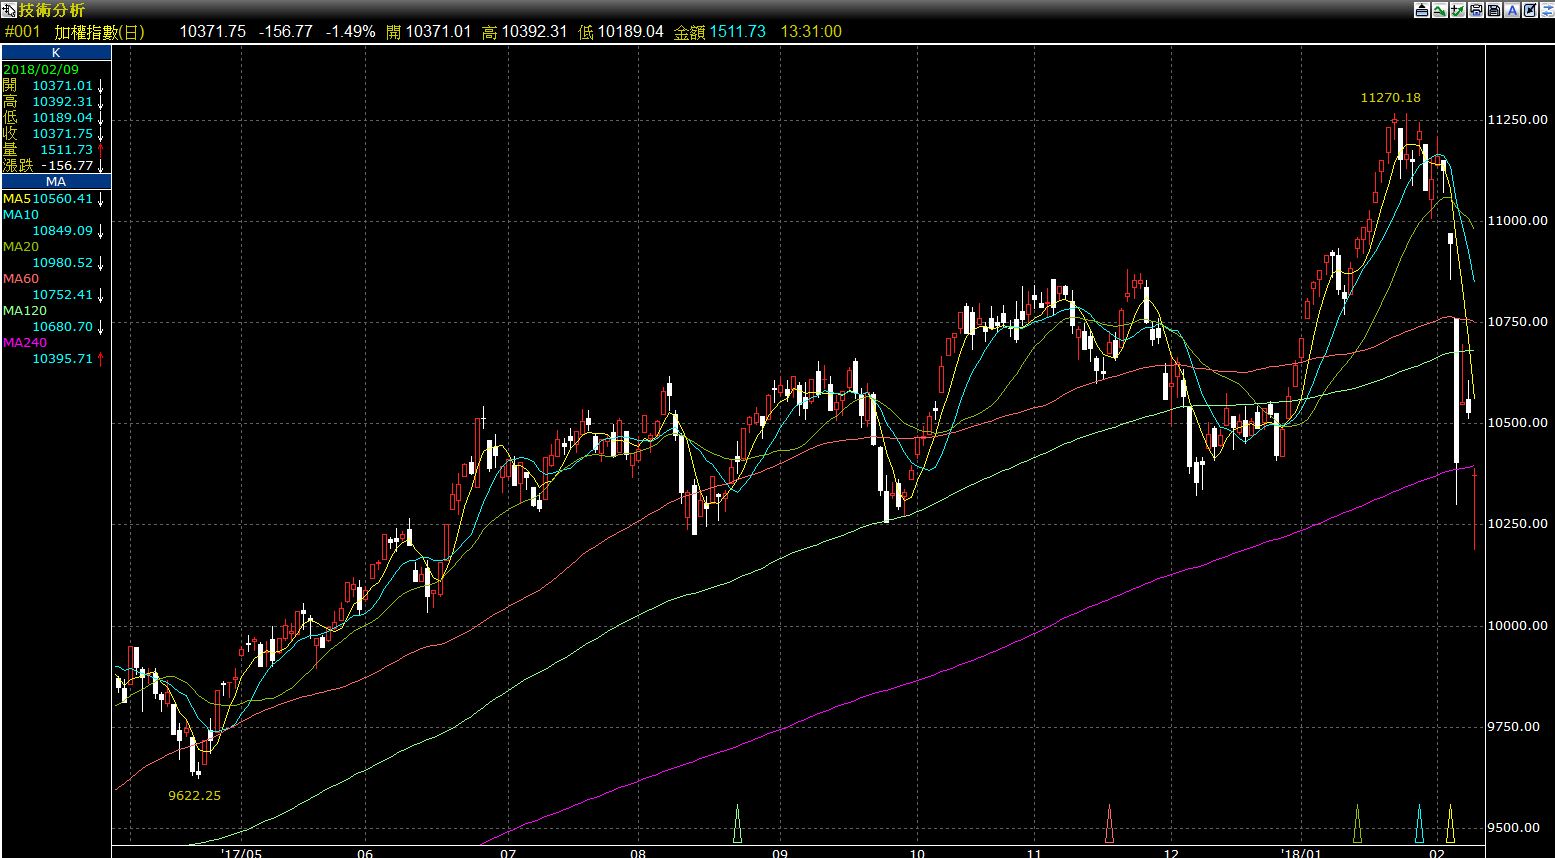
Task: Click the 10849.09 MA10 value
Action: [x=62, y=231]
